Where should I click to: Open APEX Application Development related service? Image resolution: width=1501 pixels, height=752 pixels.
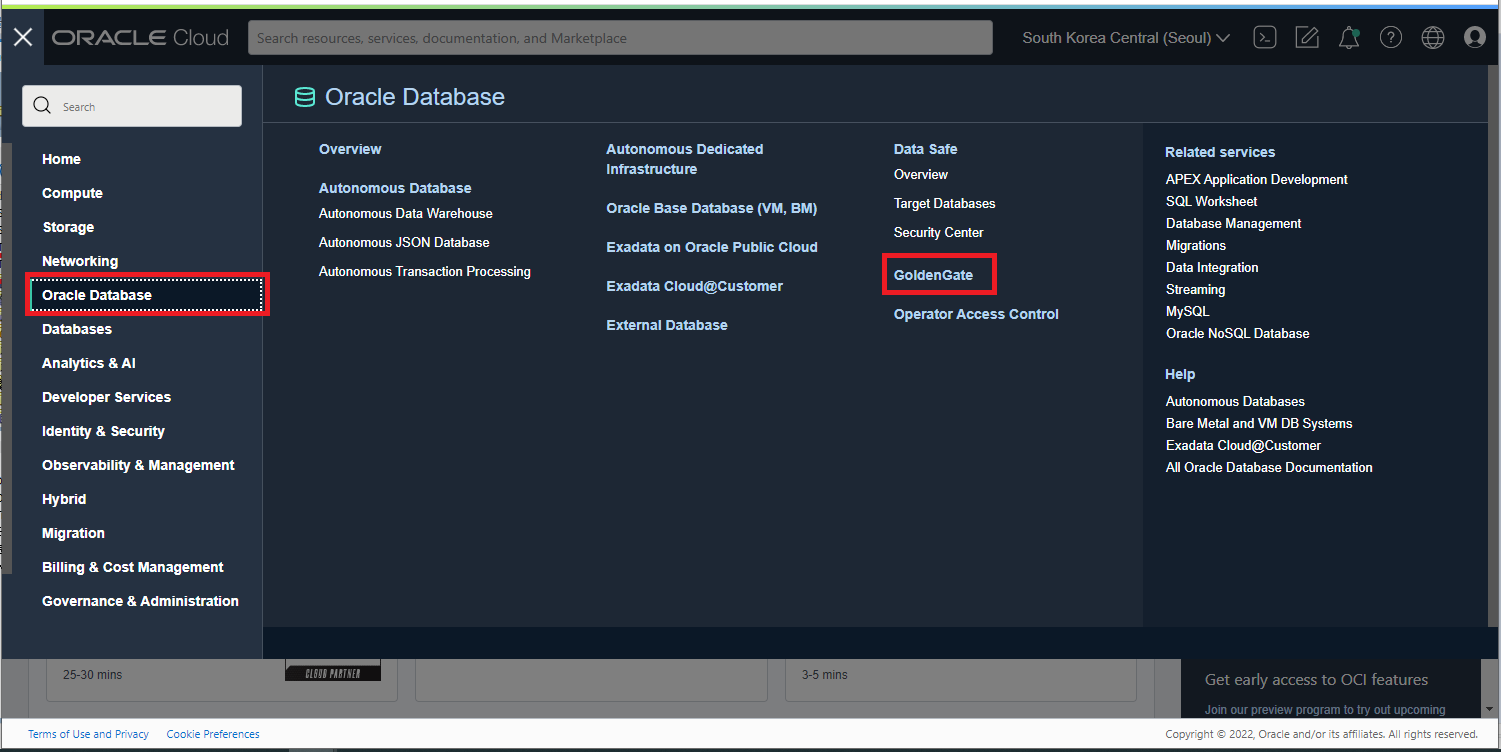(1257, 179)
